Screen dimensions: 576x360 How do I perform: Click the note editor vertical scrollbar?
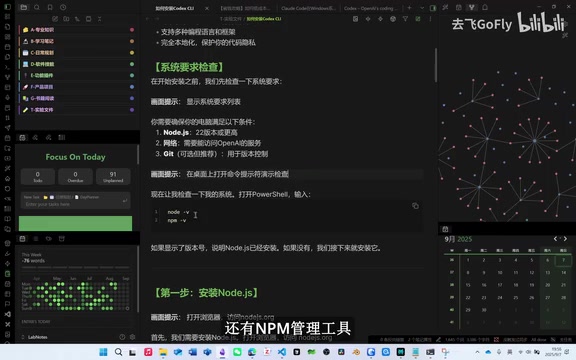[436, 65]
